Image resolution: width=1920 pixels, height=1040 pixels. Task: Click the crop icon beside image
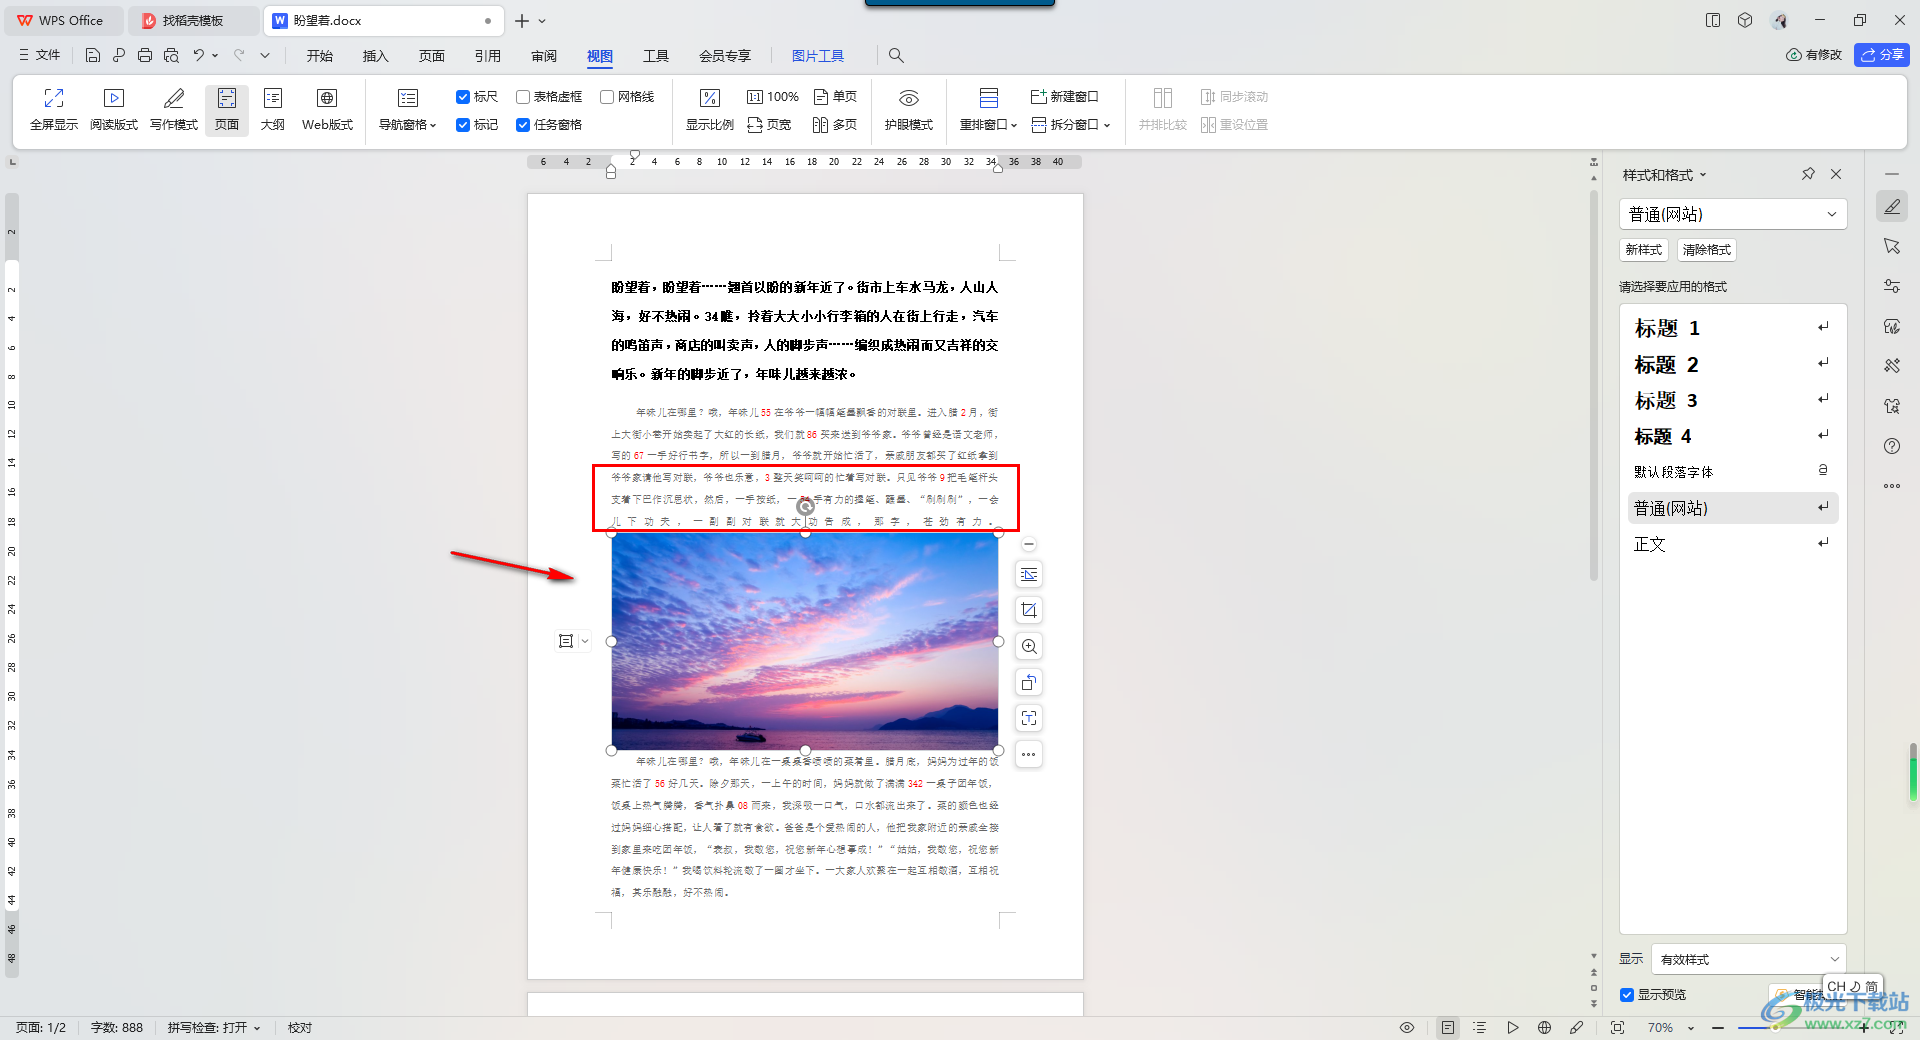coord(1029,610)
